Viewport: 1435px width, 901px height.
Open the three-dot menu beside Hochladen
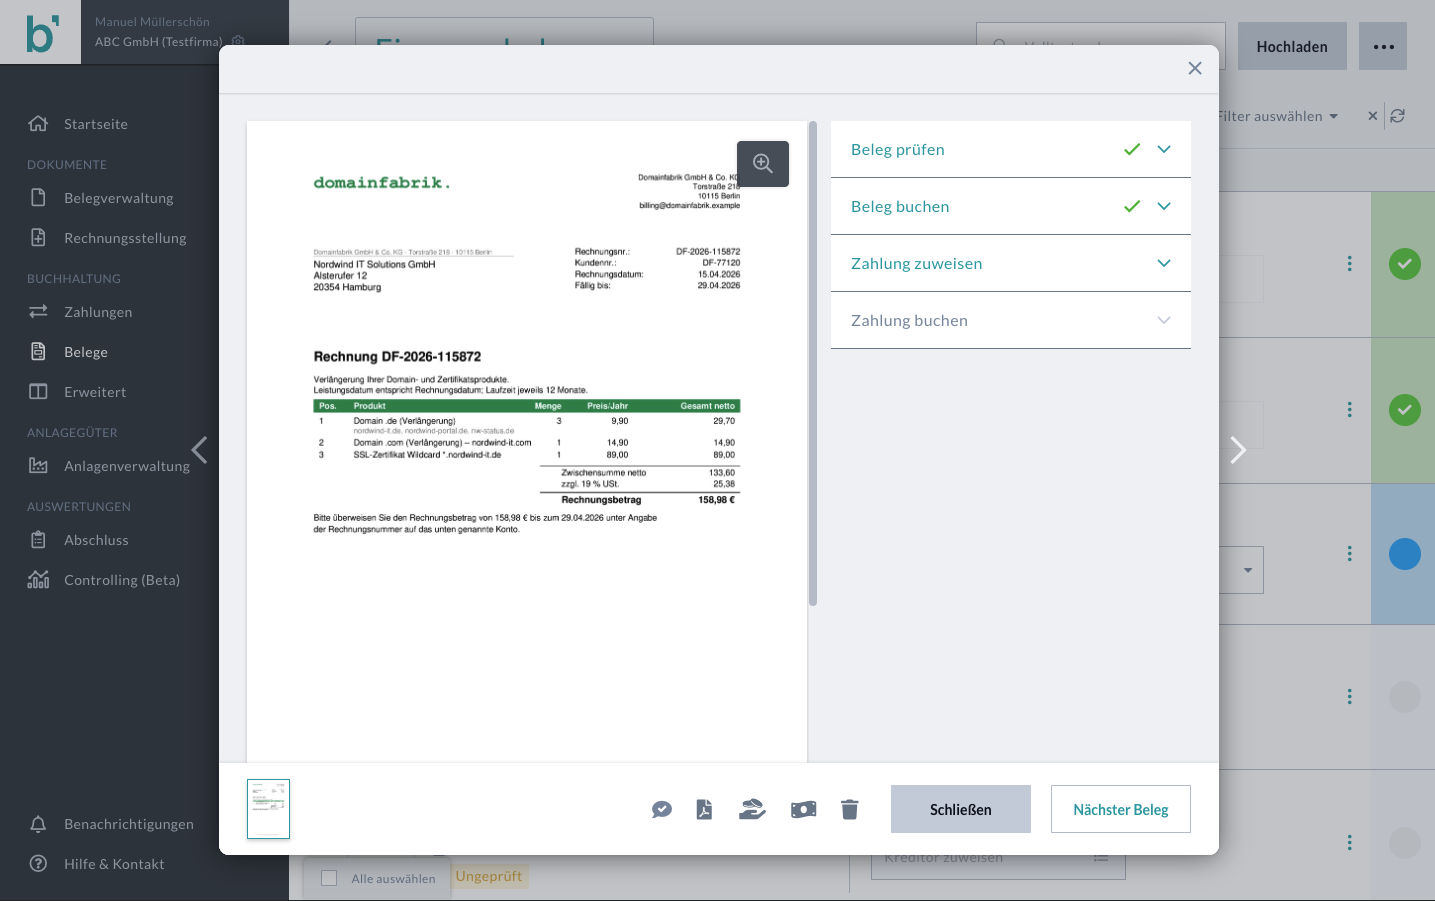point(1383,47)
